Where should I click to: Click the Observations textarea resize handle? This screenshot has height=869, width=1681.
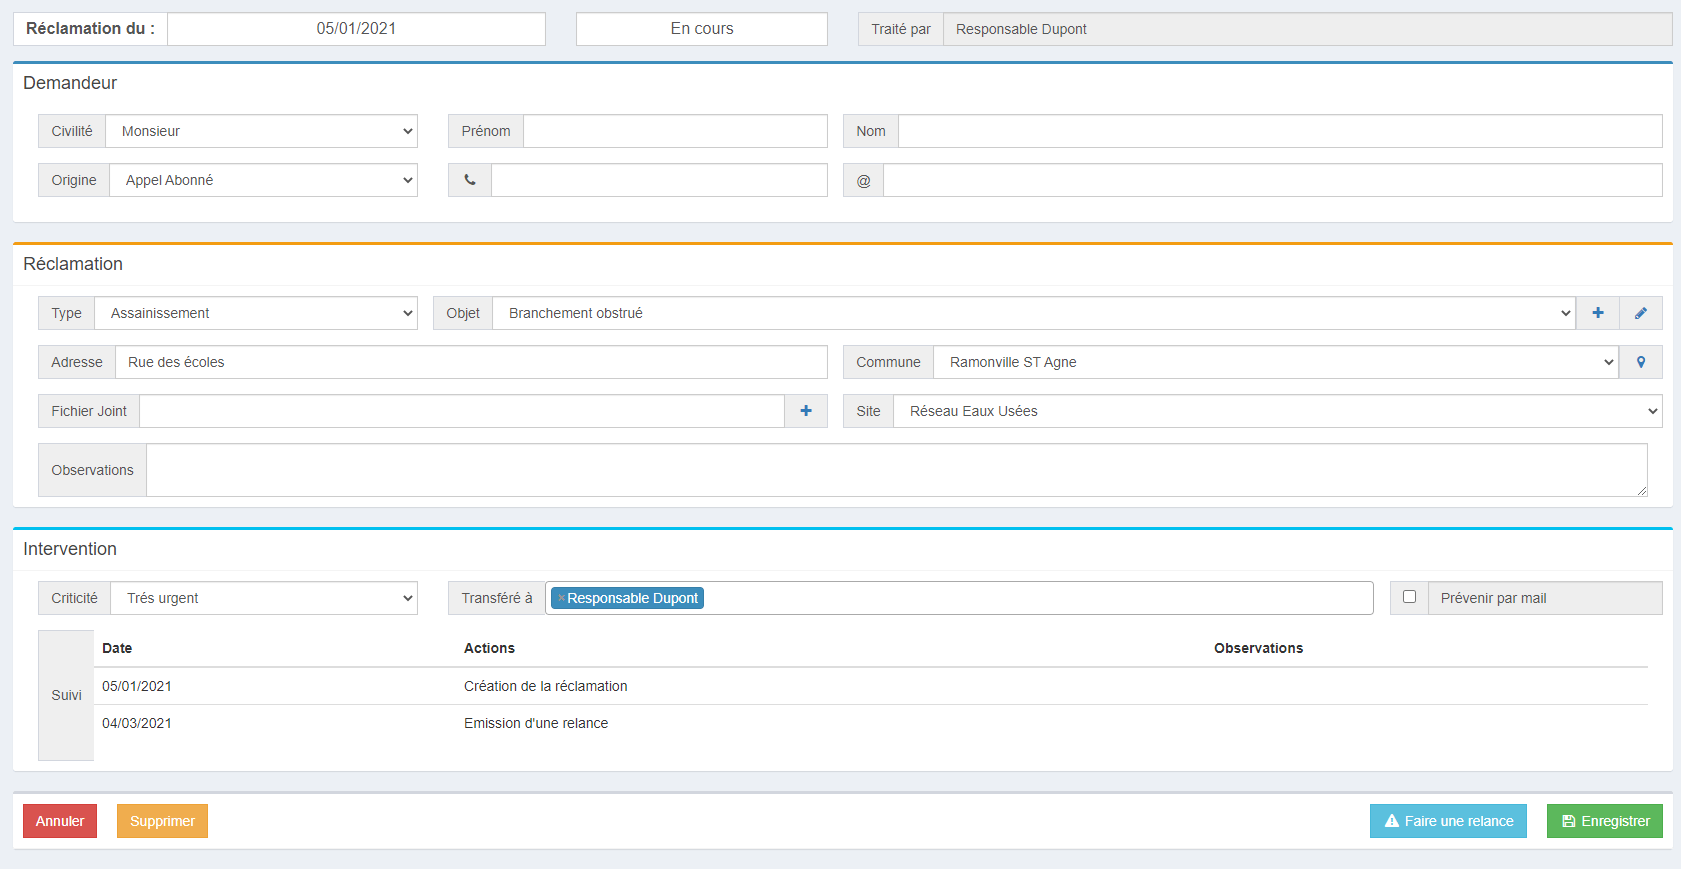click(x=1642, y=491)
